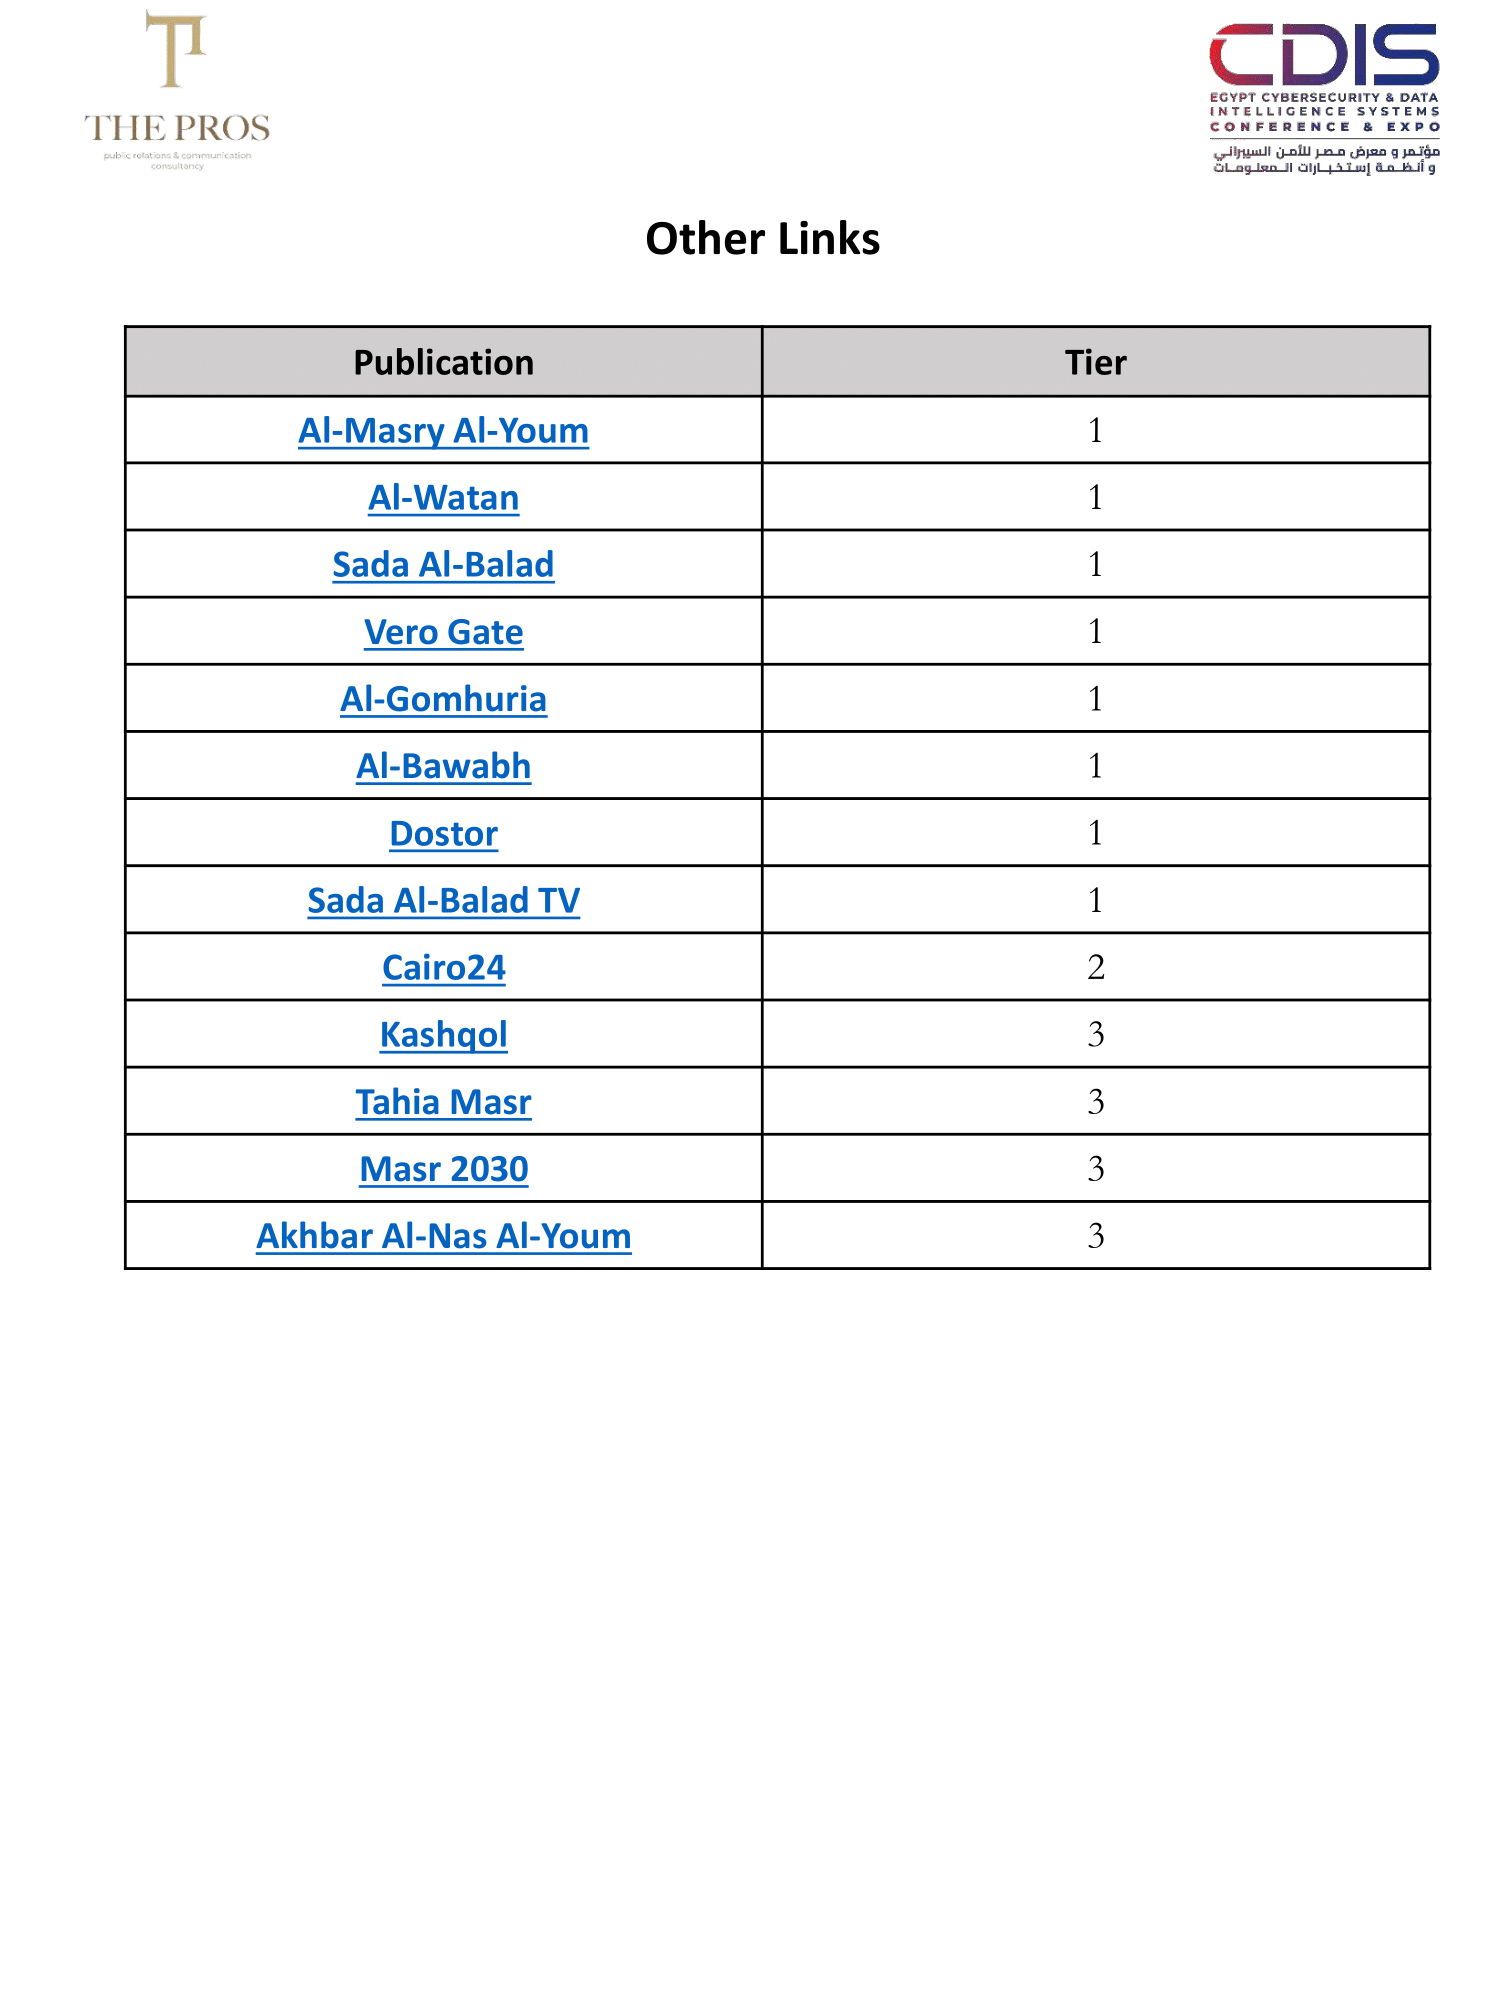Open the Sada Al-Balad TV link

coord(443,901)
